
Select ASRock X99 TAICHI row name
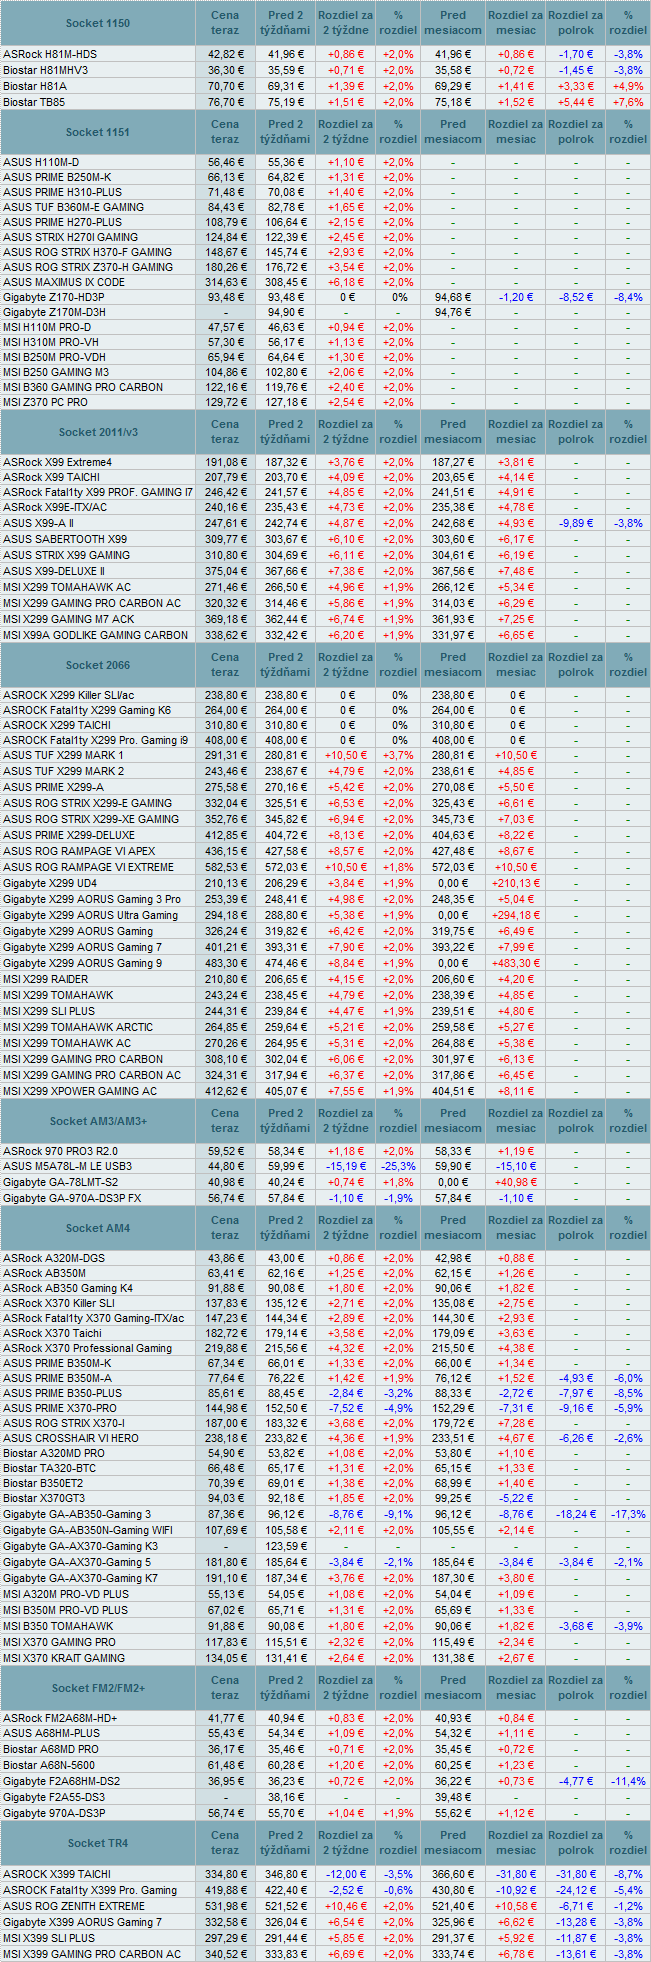point(52,477)
